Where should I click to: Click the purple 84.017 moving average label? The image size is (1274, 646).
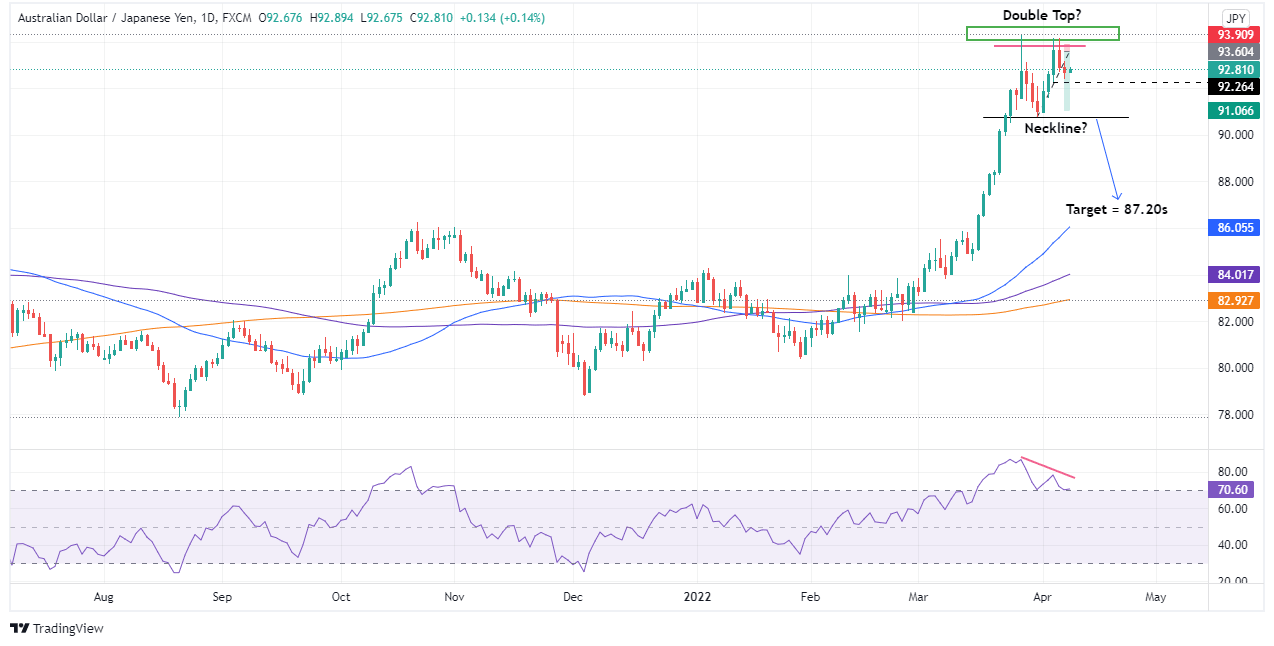(1235, 275)
